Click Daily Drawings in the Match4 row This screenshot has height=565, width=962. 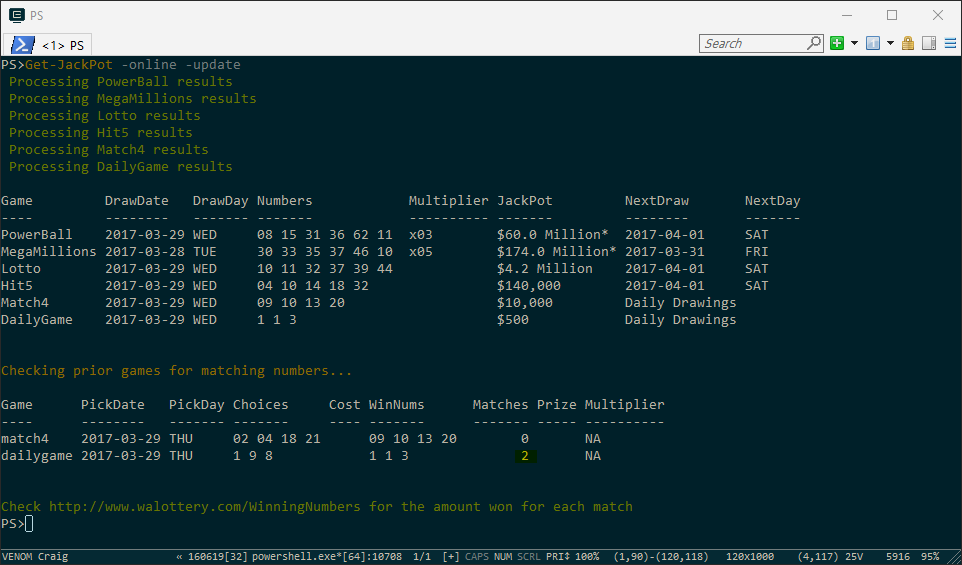(680, 303)
